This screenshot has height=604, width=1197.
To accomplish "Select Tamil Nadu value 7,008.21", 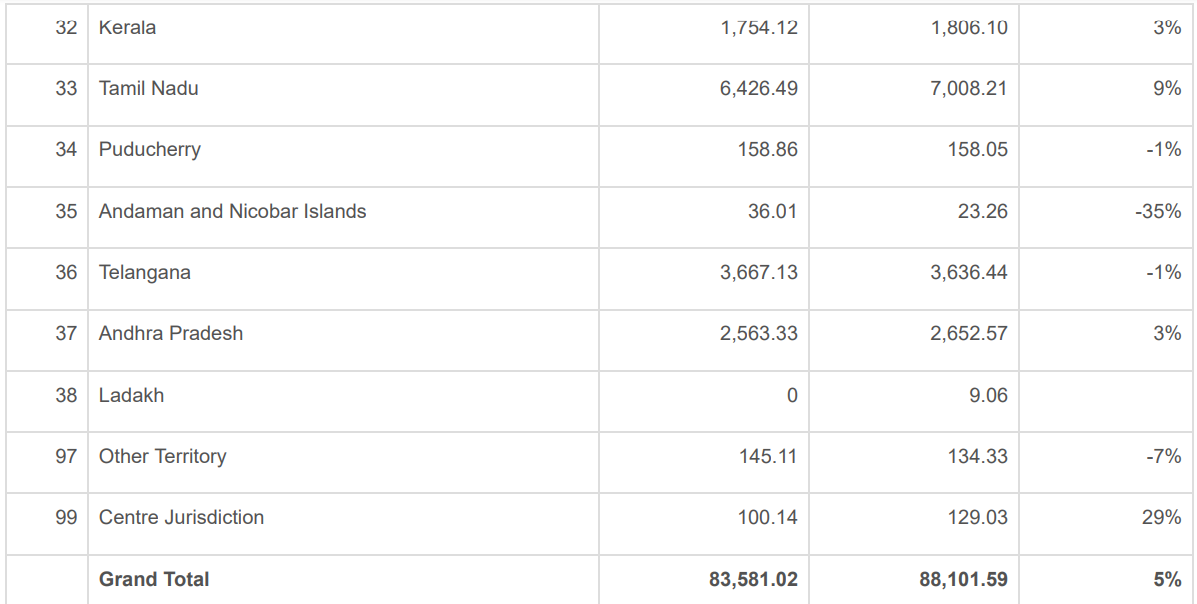I will (x=968, y=89).
